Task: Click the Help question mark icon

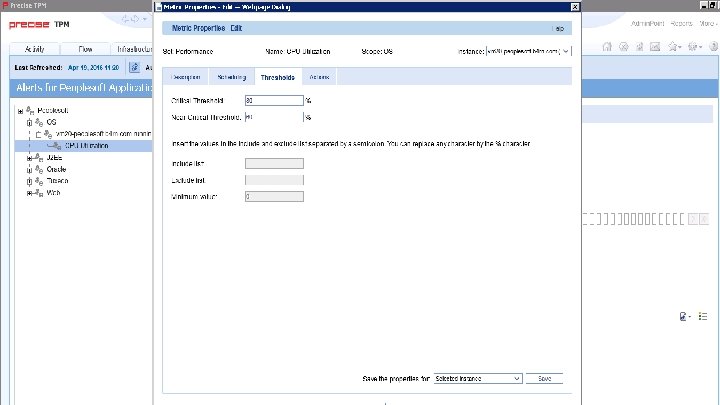Action: pyautogui.click(x=714, y=46)
